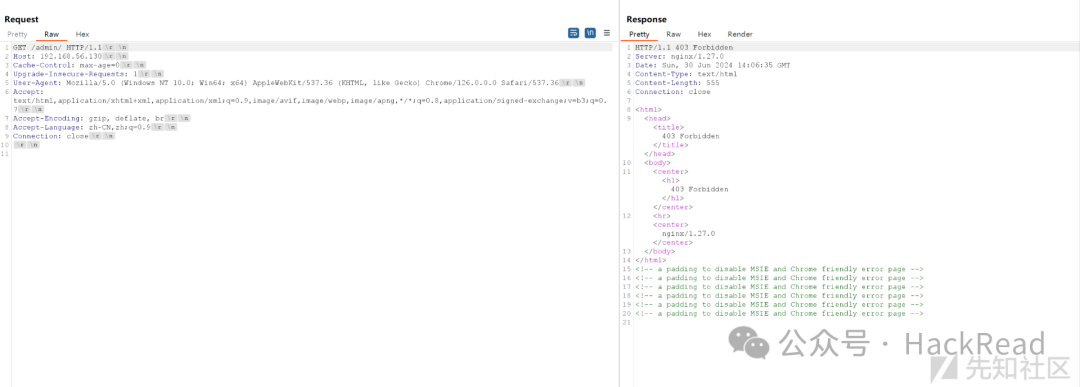This screenshot has height=387, width=1080.
Task: Toggle the \n non-printable characters icon
Action: 590,33
